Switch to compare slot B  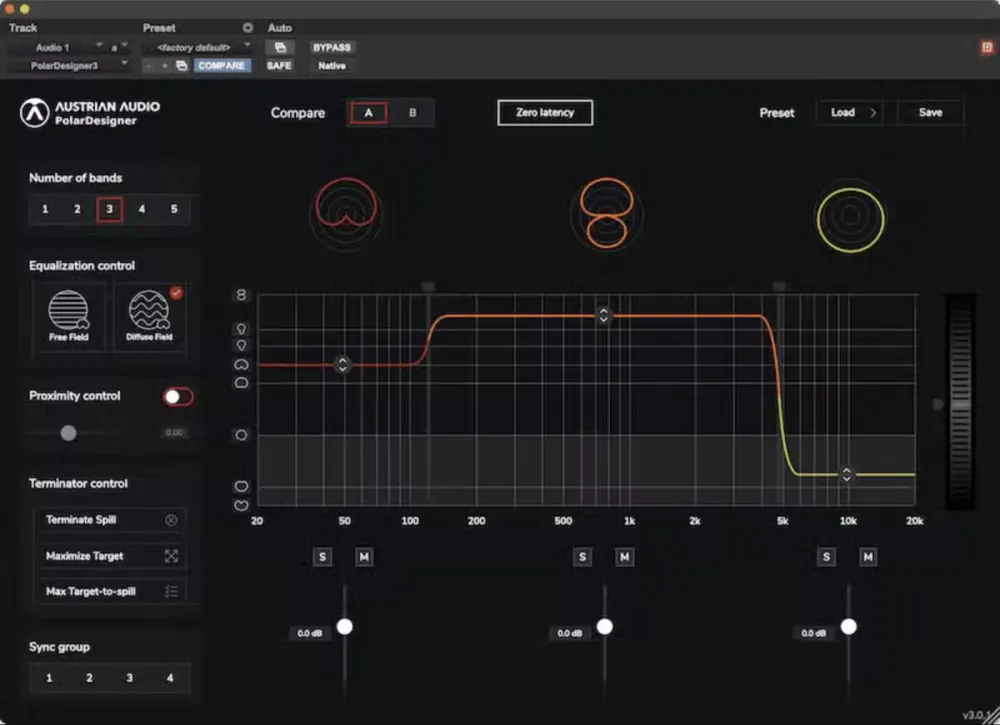[413, 113]
